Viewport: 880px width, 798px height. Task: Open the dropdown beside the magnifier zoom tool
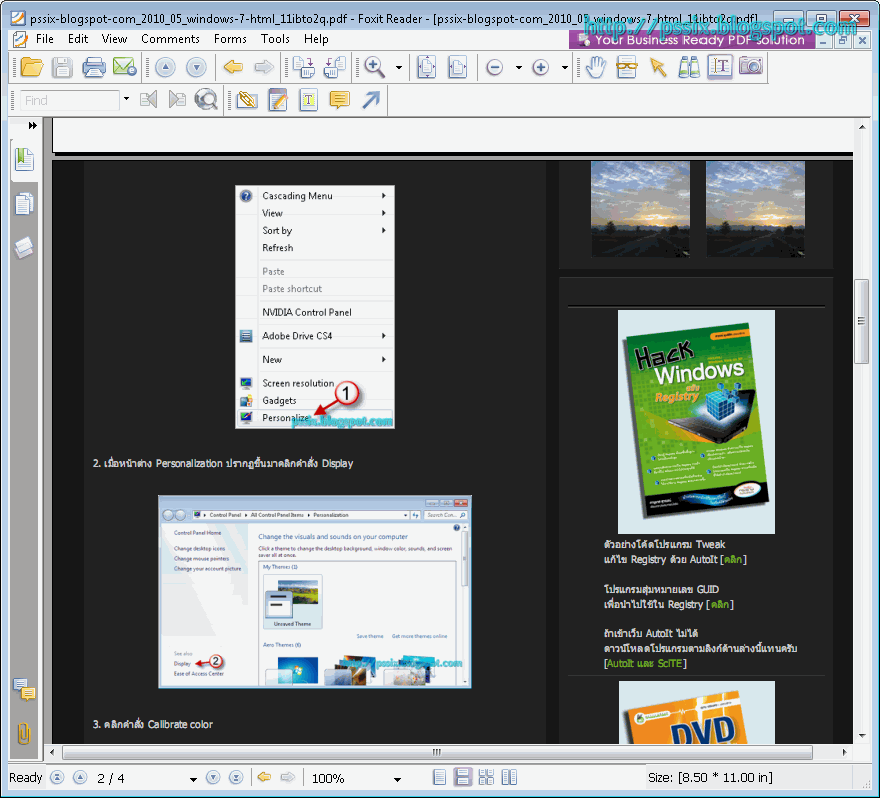click(x=398, y=68)
